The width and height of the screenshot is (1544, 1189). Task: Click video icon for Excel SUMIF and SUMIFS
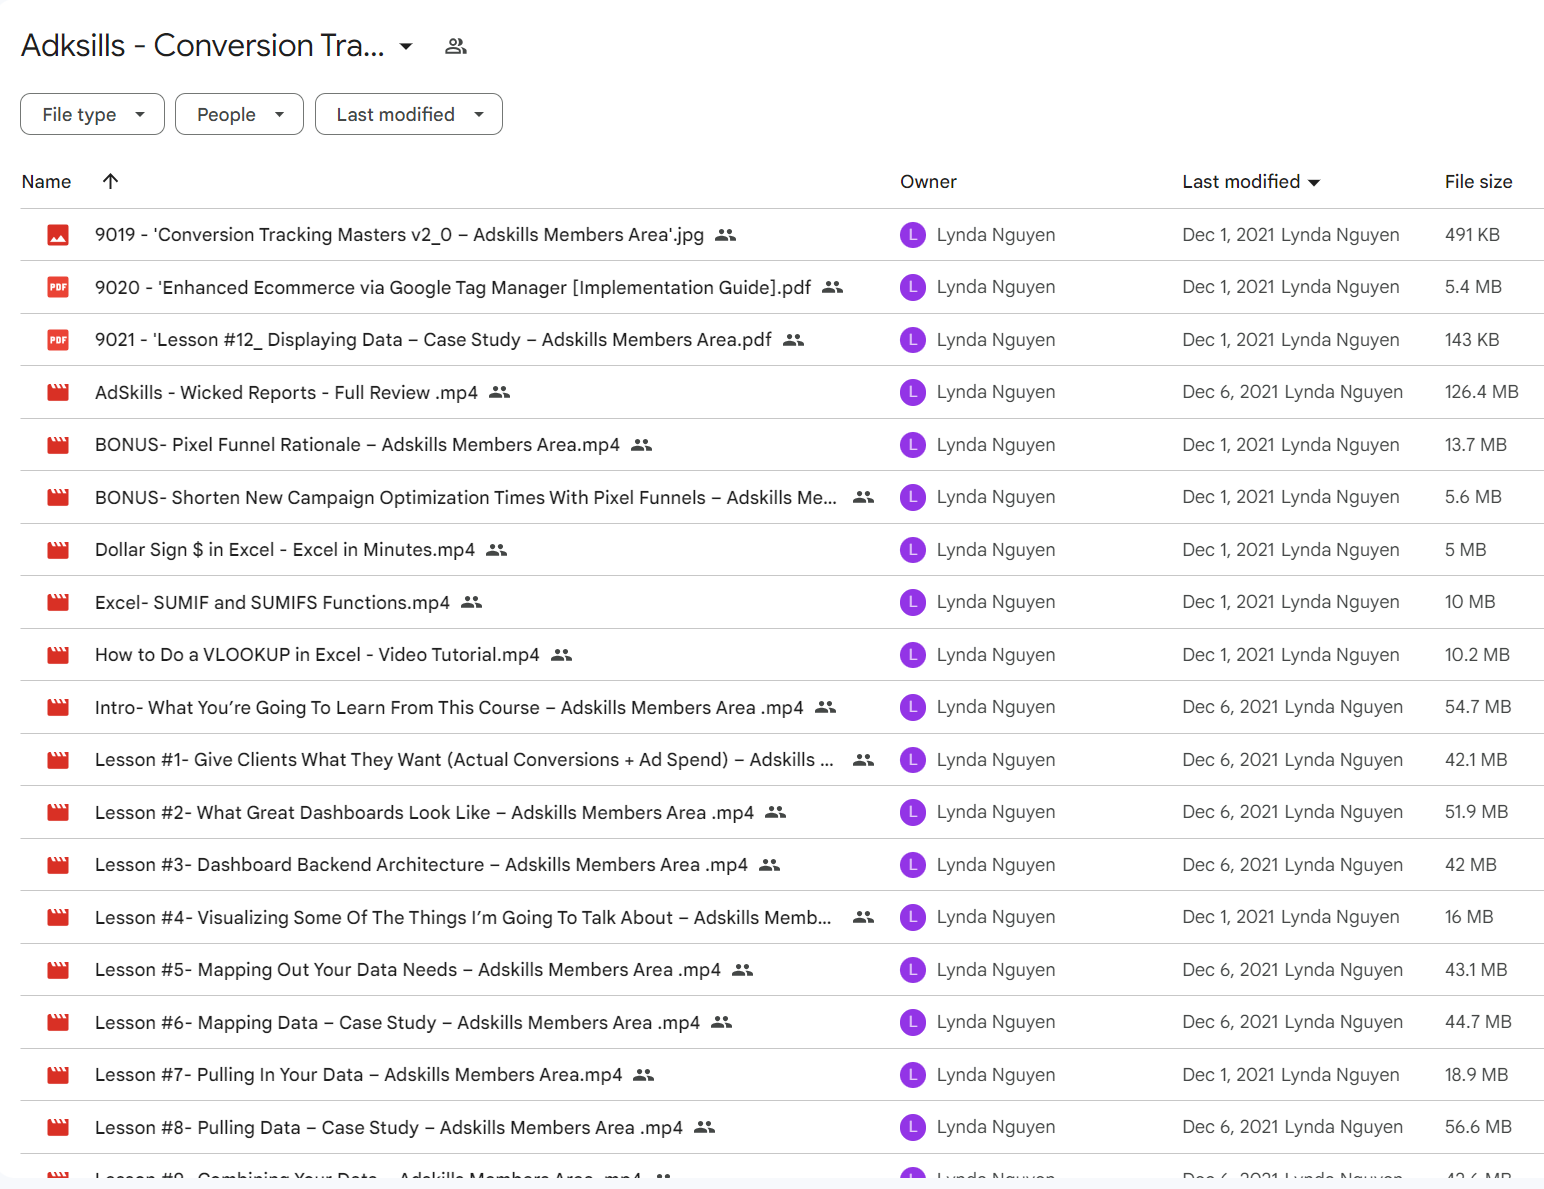[58, 602]
